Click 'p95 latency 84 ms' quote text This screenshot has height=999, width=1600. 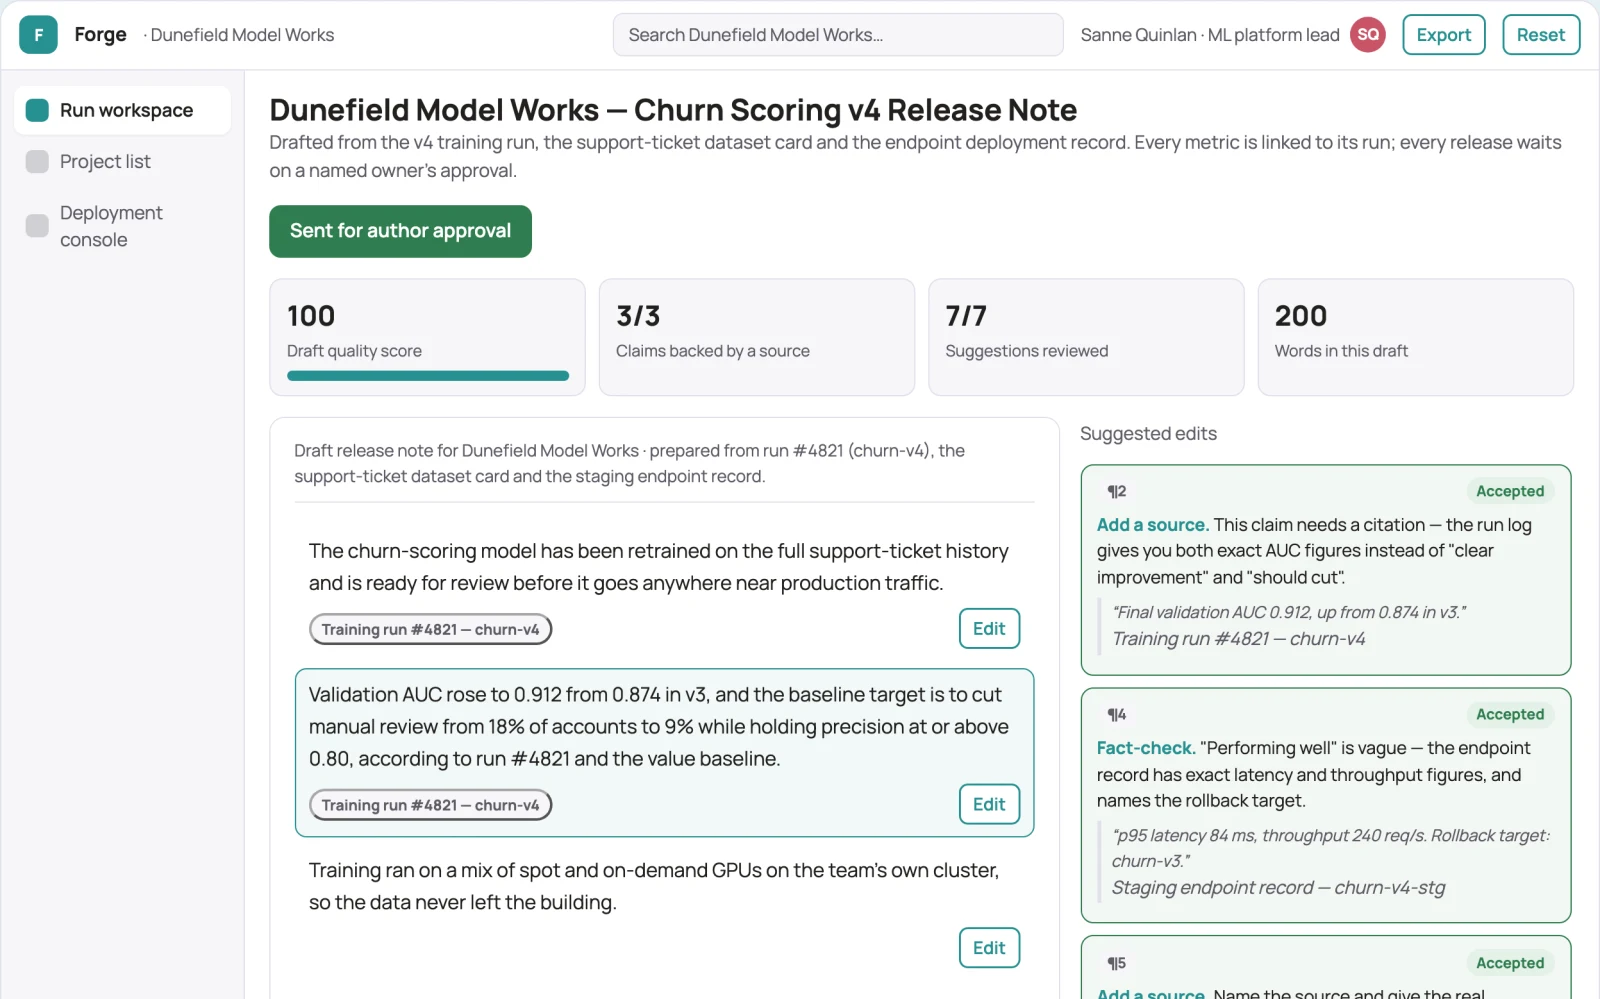pyautogui.click(x=1330, y=848)
